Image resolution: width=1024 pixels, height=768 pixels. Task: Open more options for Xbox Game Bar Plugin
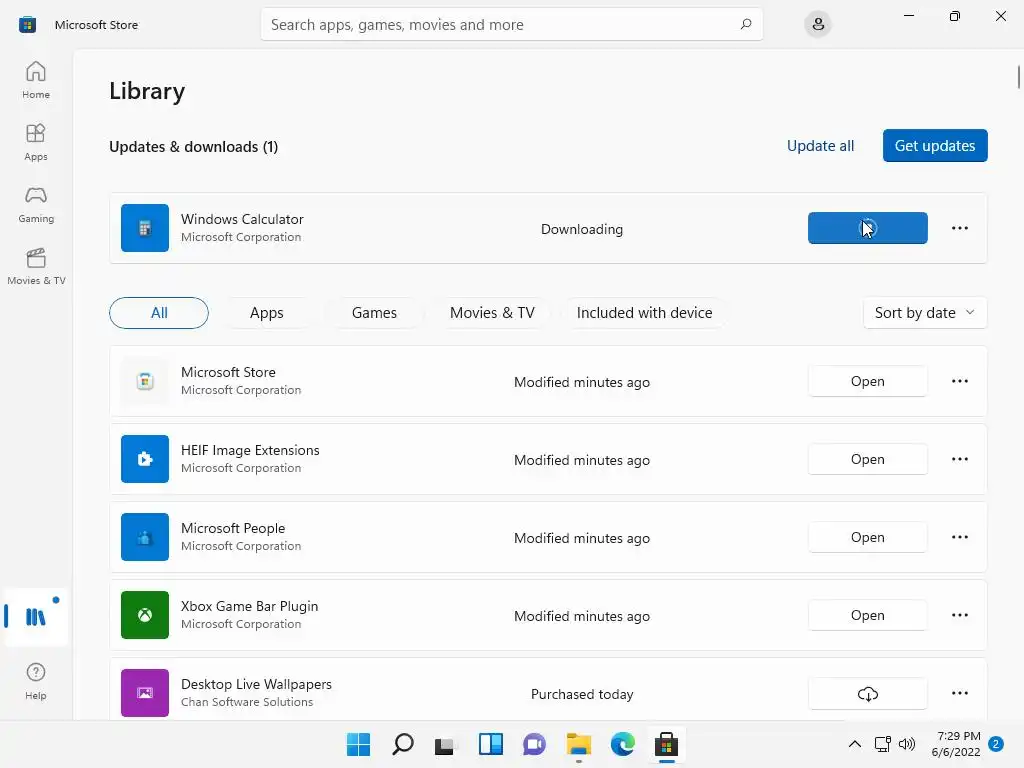tap(959, 615)
